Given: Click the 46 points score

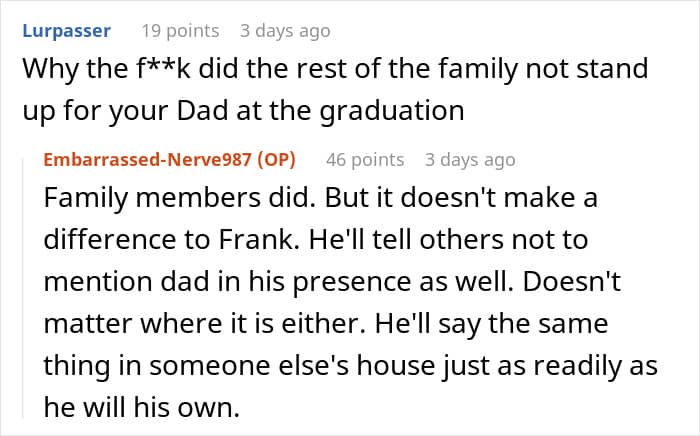Looking at the screenshot, I should (x=365, y=159).
